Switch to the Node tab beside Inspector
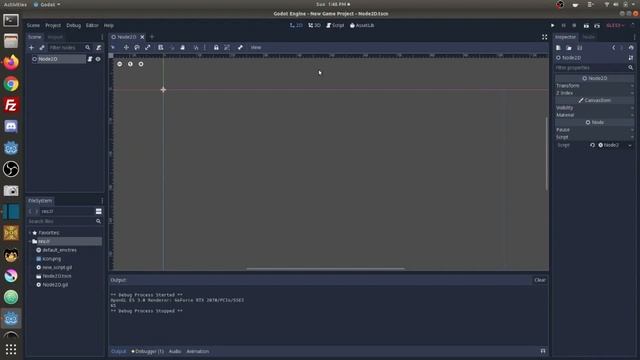640x360 pixels. 589,37
